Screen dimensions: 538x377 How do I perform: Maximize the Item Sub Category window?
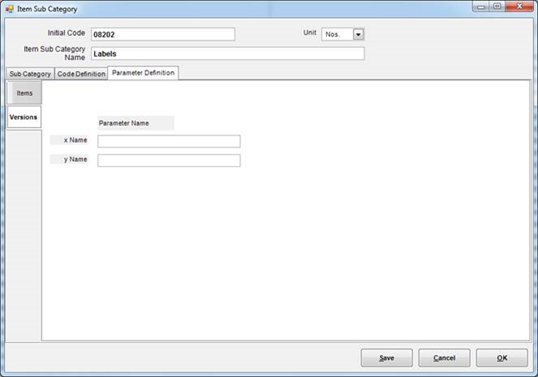pos(497,7)
